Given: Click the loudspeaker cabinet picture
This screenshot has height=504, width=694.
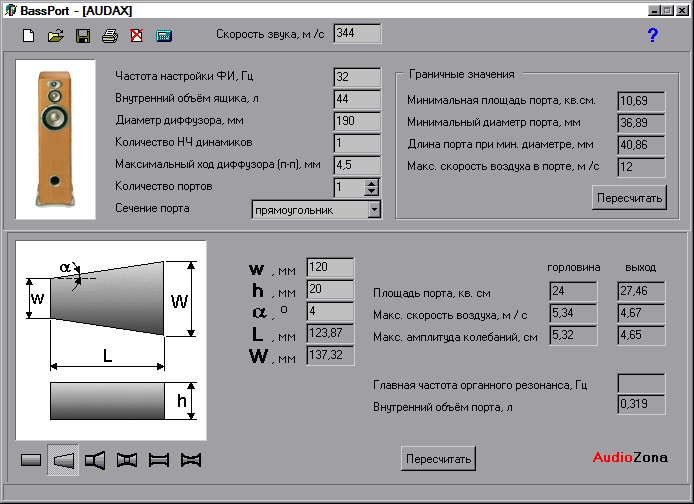Looking at the screenshot, I should 55,139.
